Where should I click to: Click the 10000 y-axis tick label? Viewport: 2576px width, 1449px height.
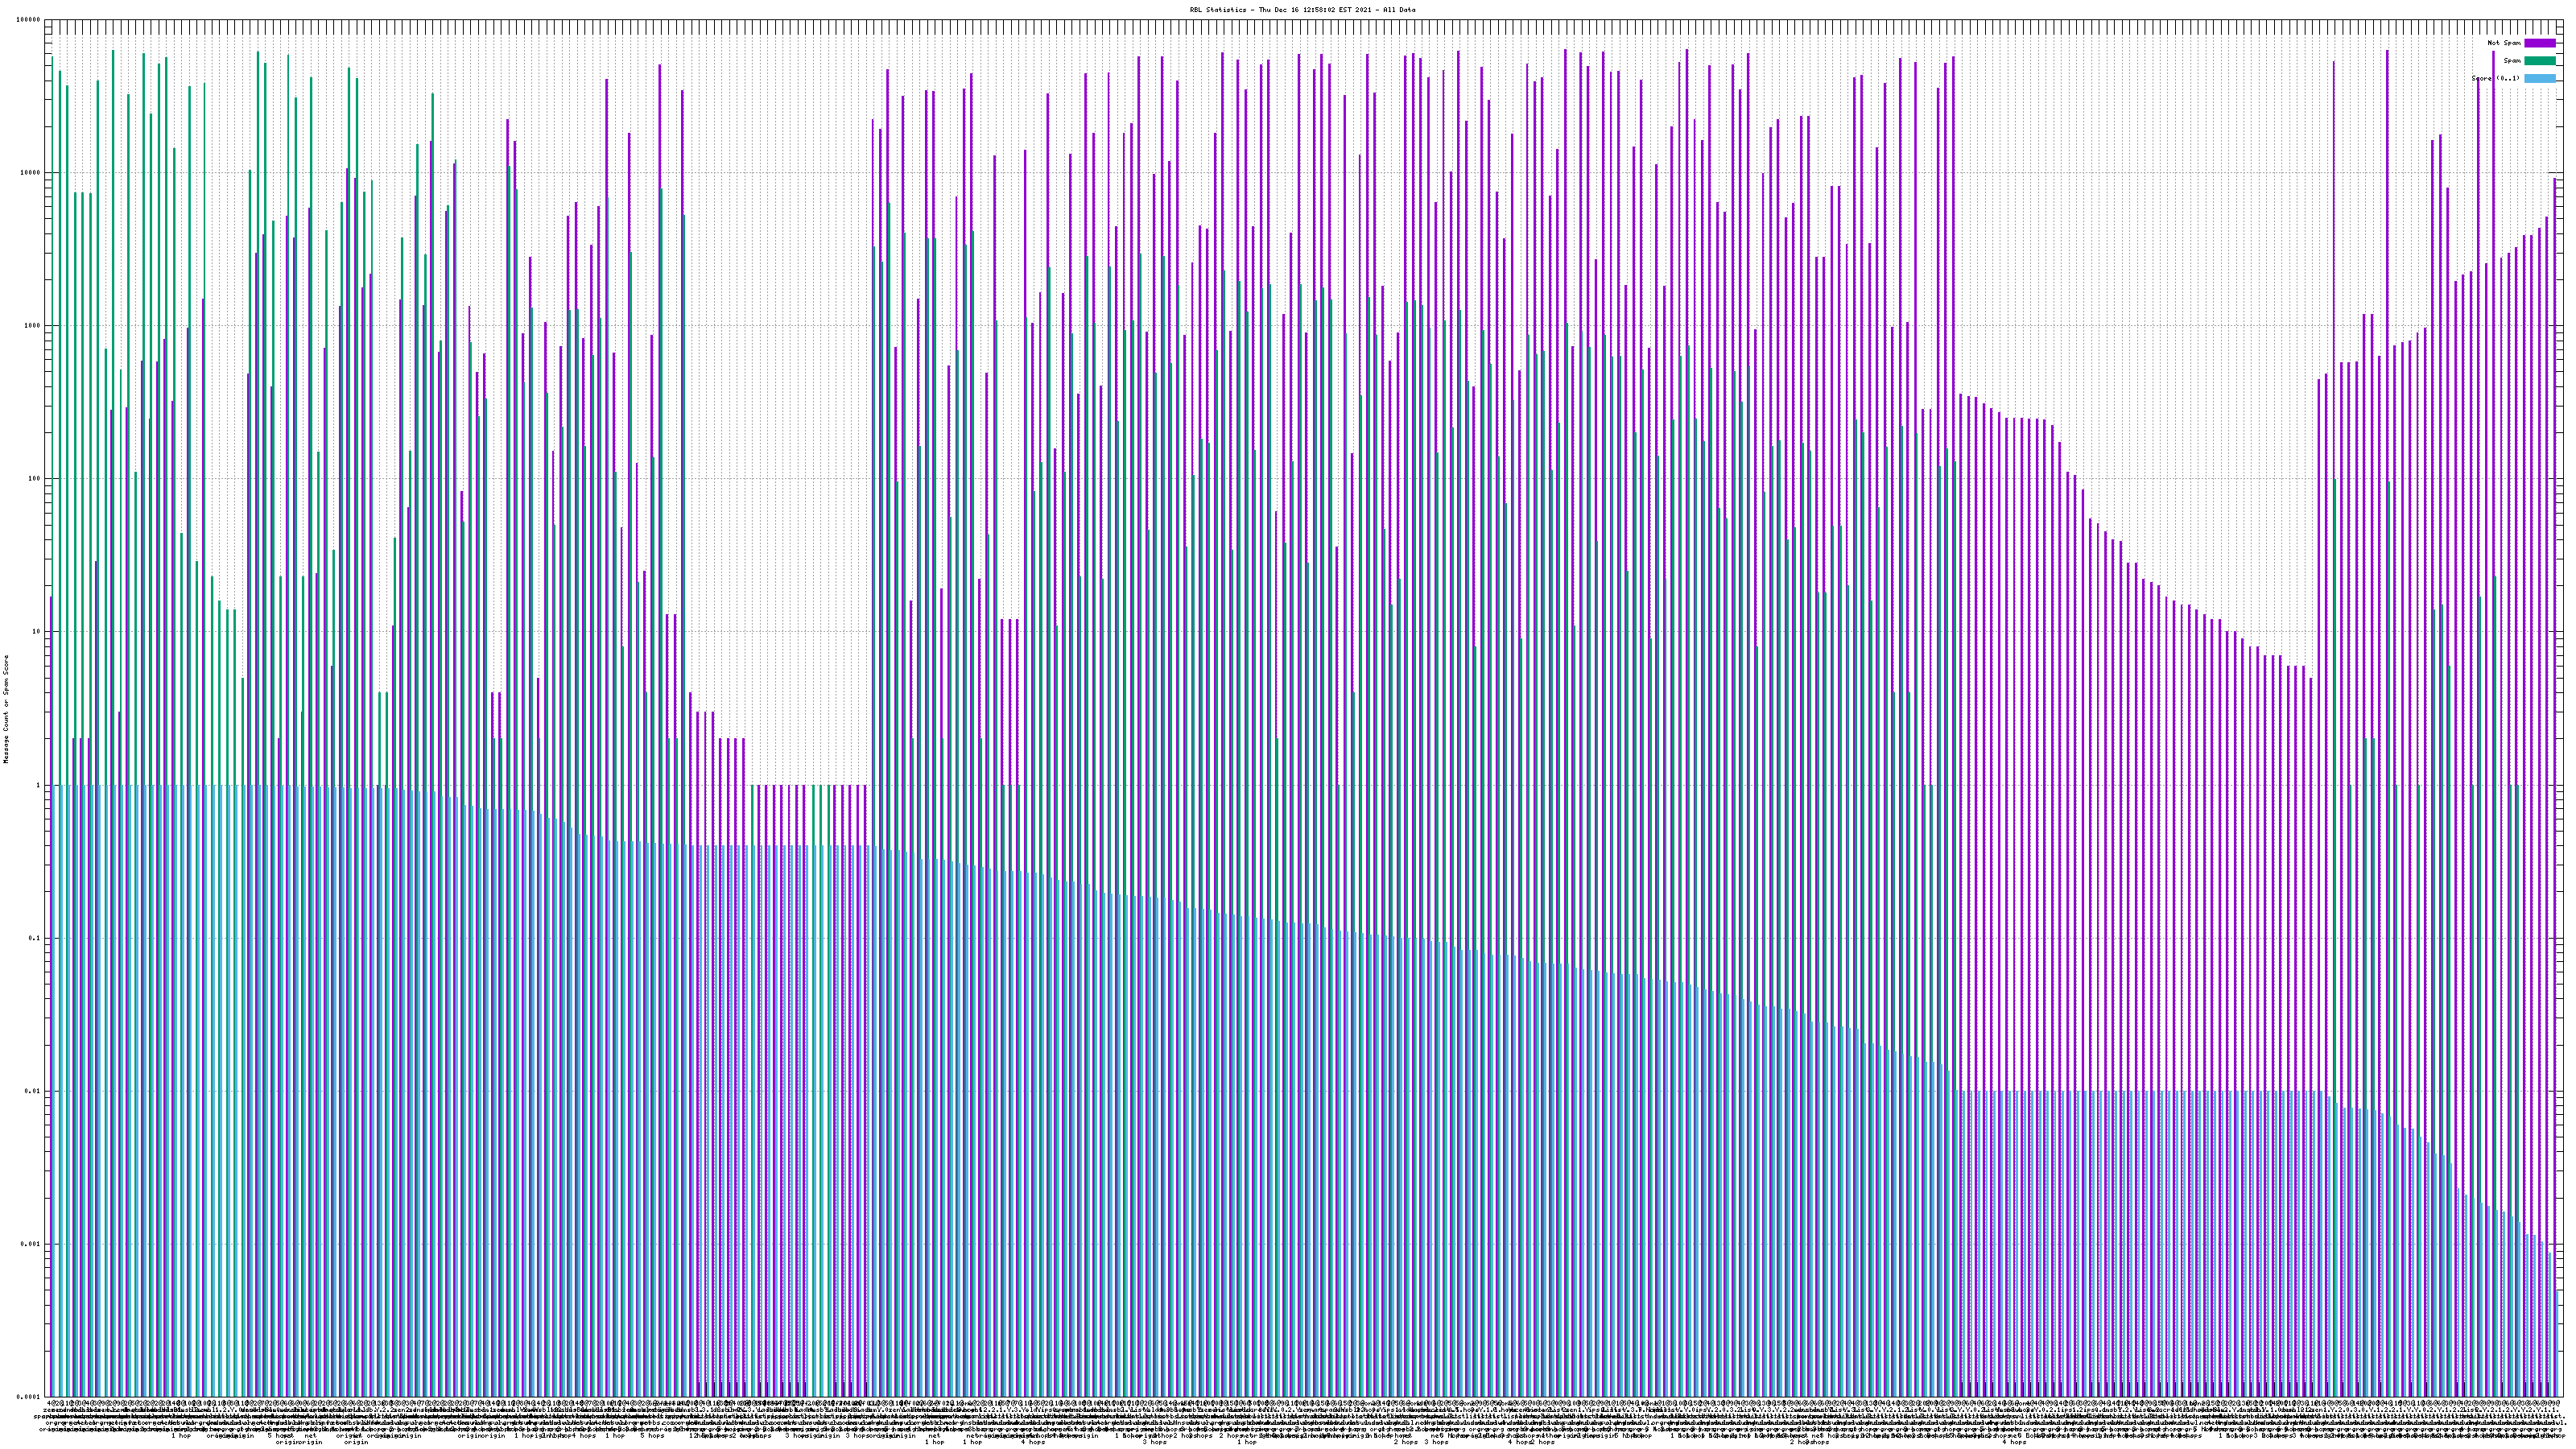[x=31, y=173]
